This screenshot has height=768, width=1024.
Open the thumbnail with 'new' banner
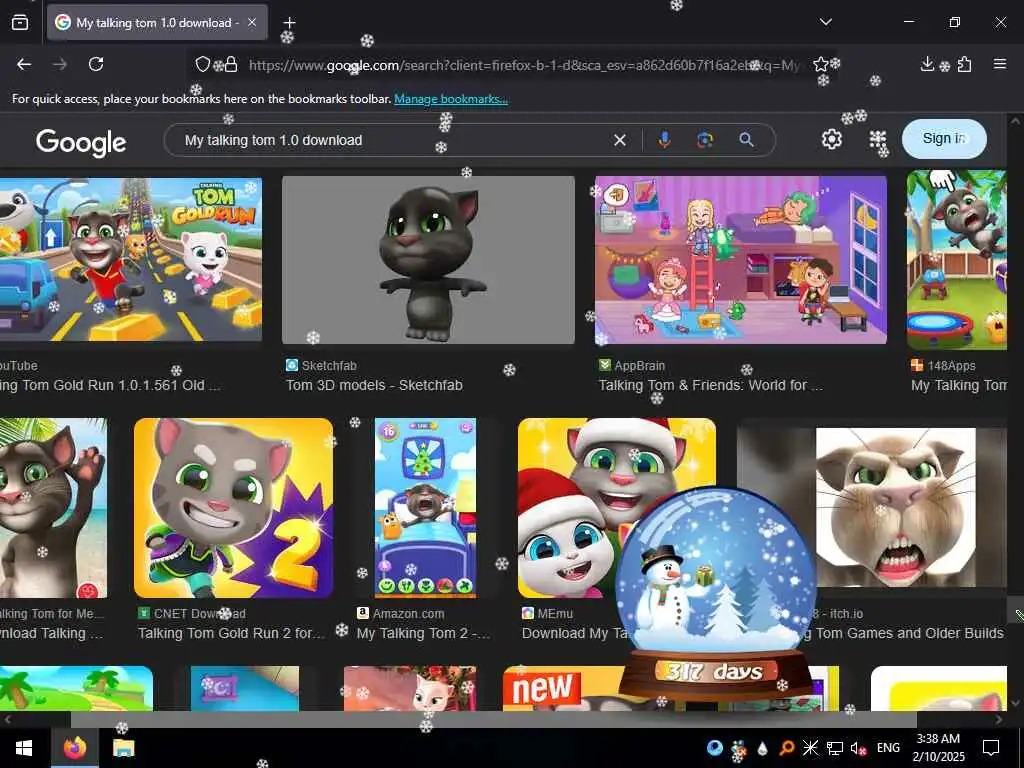(x=562, y=688)
